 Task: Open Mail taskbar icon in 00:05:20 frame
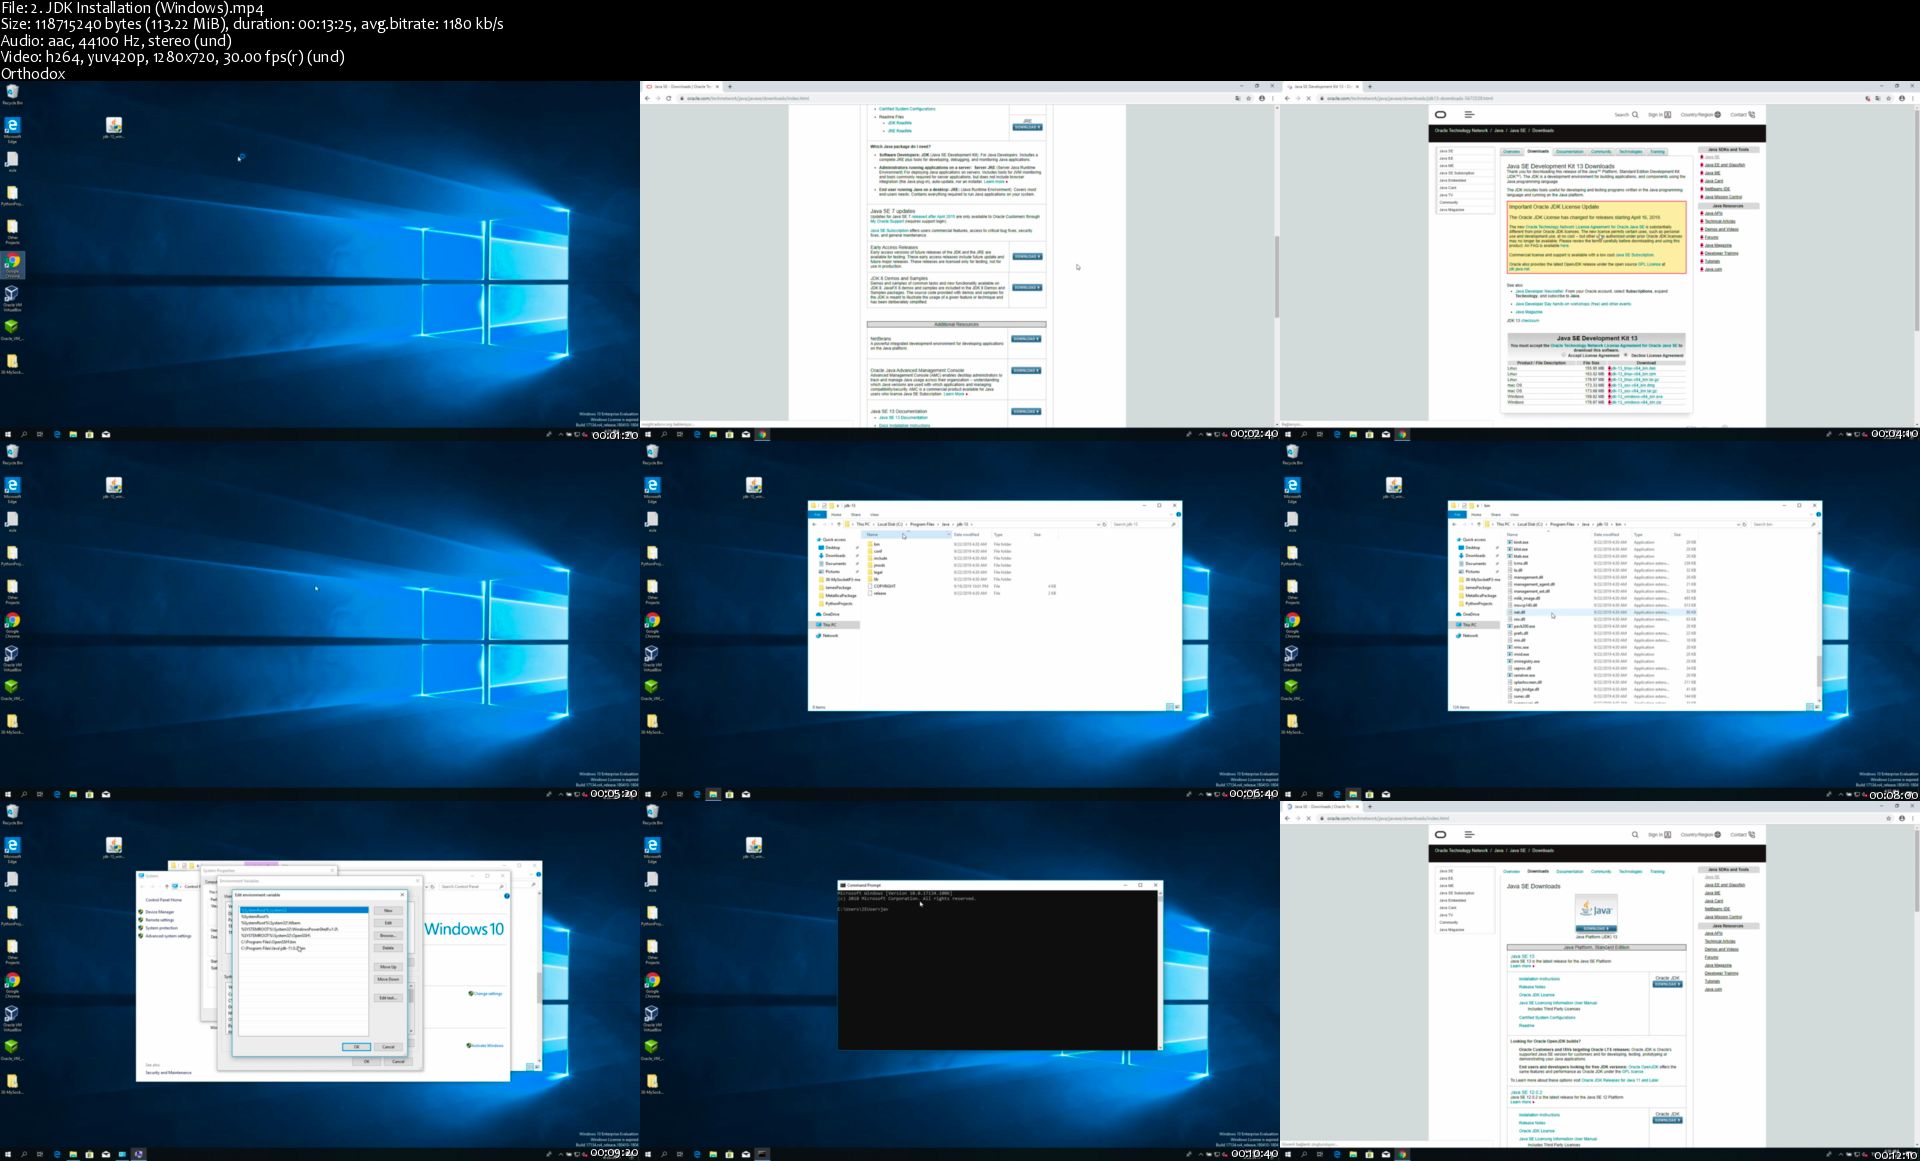[x=106, y=794]
